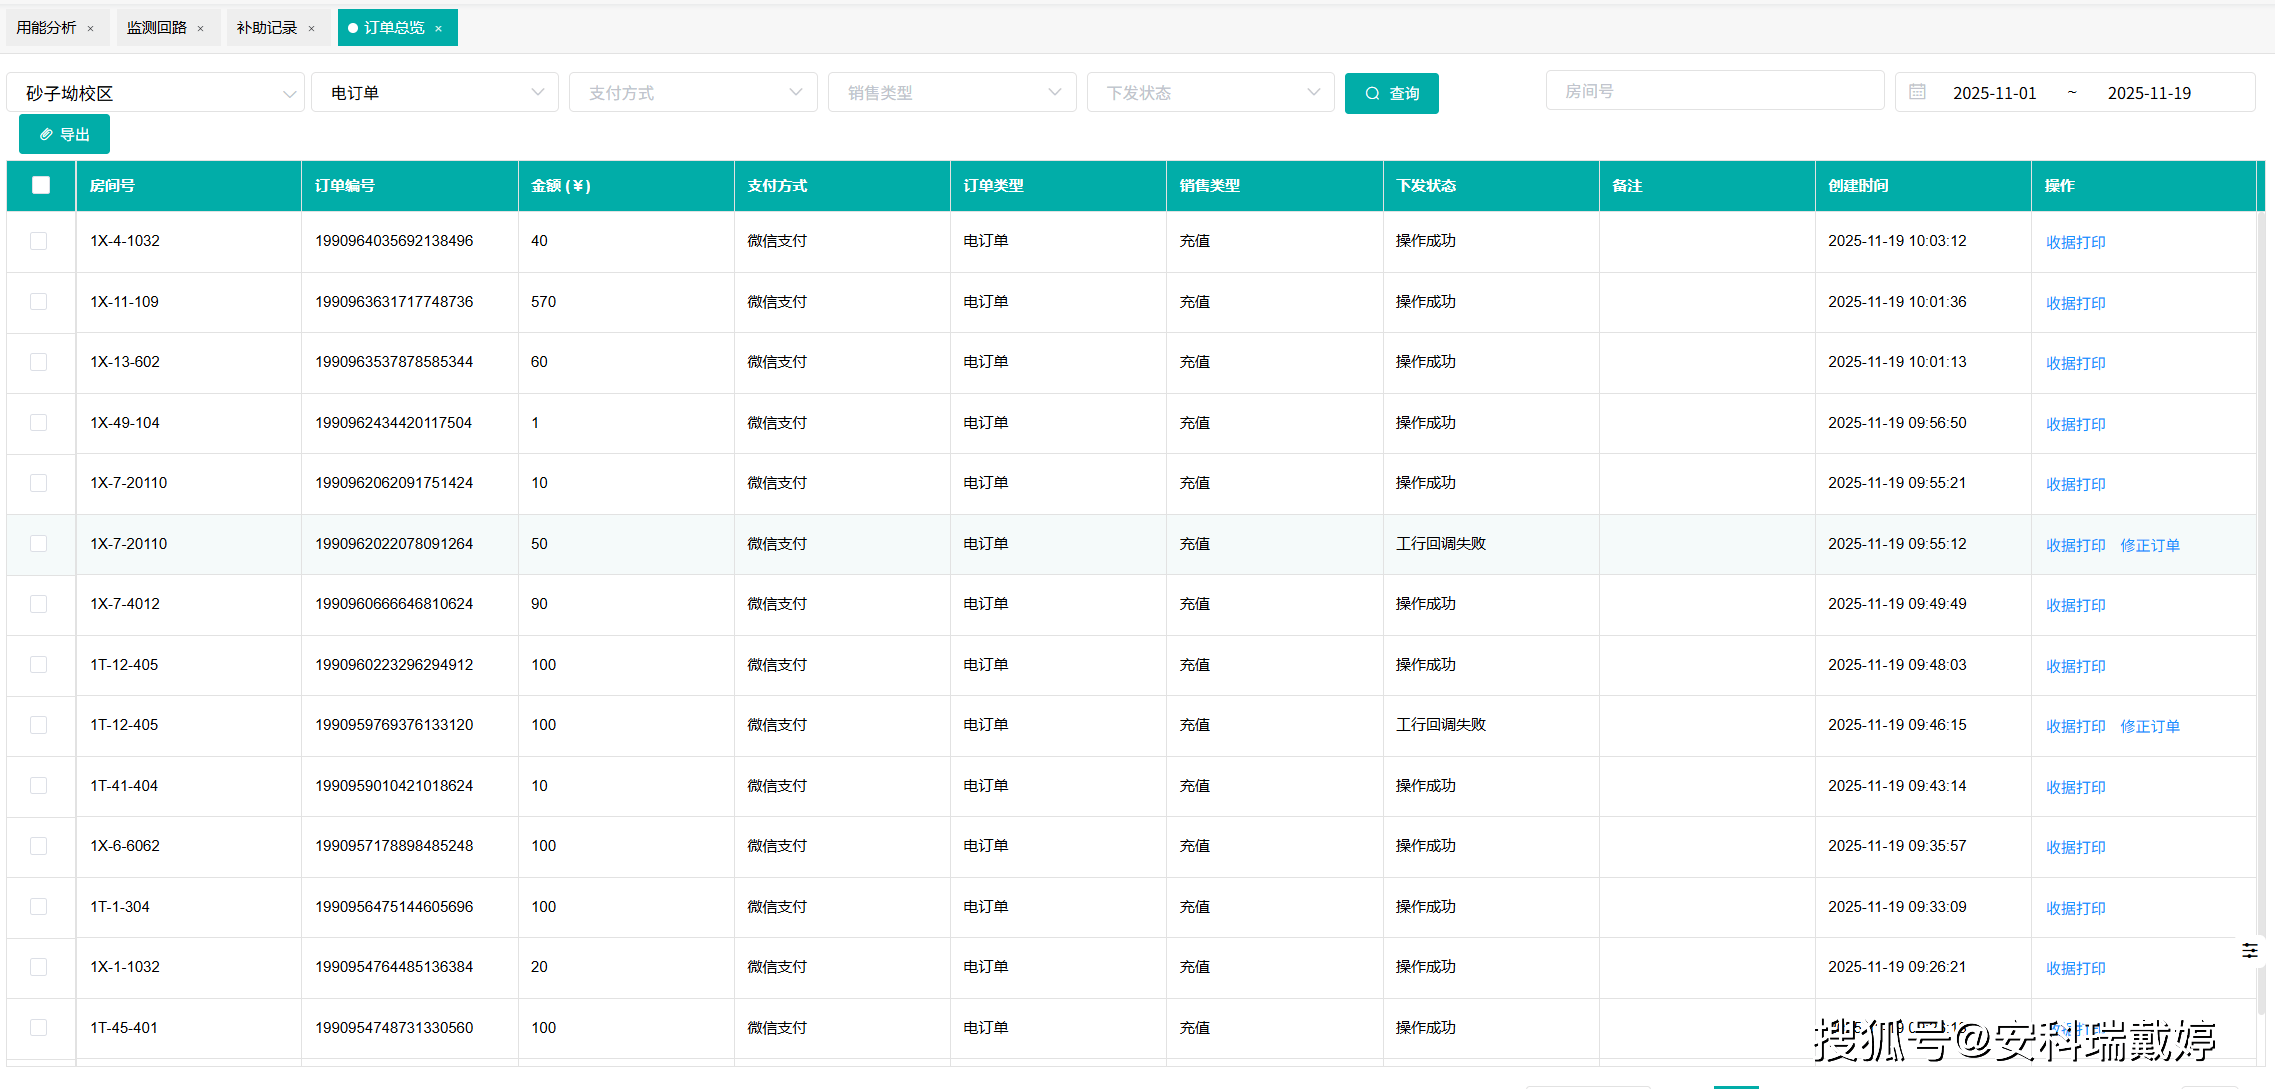Screen dimensions: 2275x1089
Task: Click 修正订单 for 1T-12-405 failed order
Action: click(x=2150, y=726)
